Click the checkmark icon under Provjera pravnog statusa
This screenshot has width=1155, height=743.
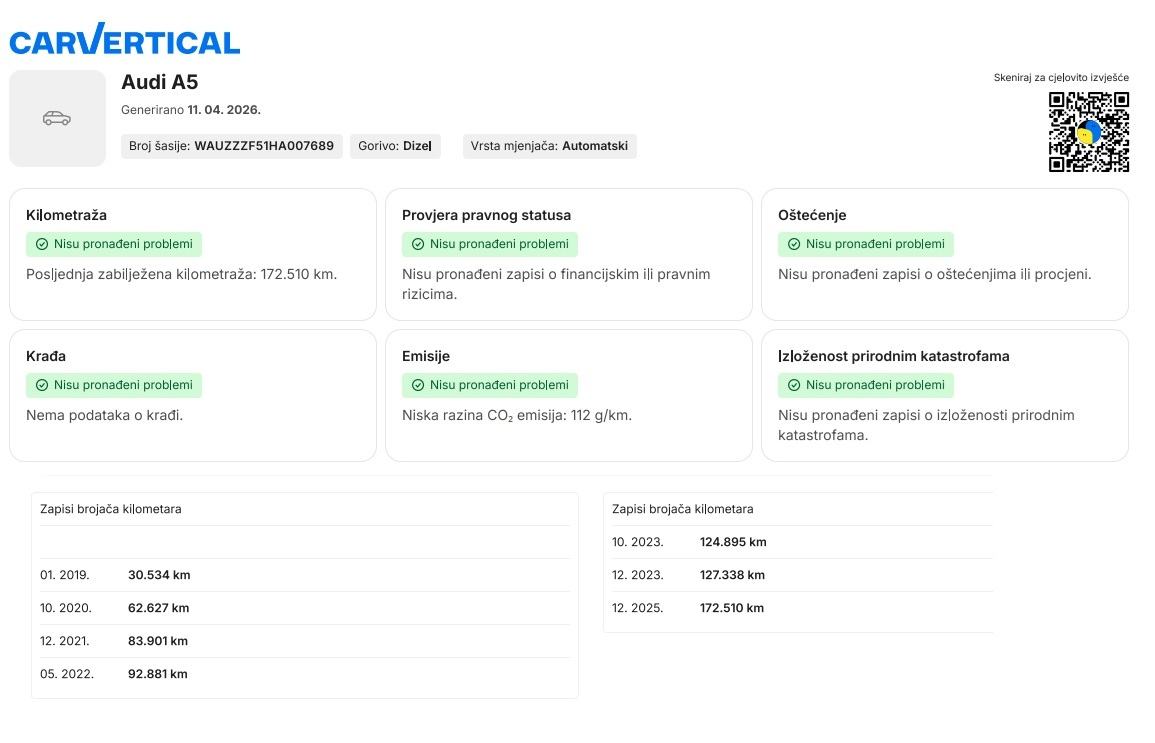click(418, 244)
